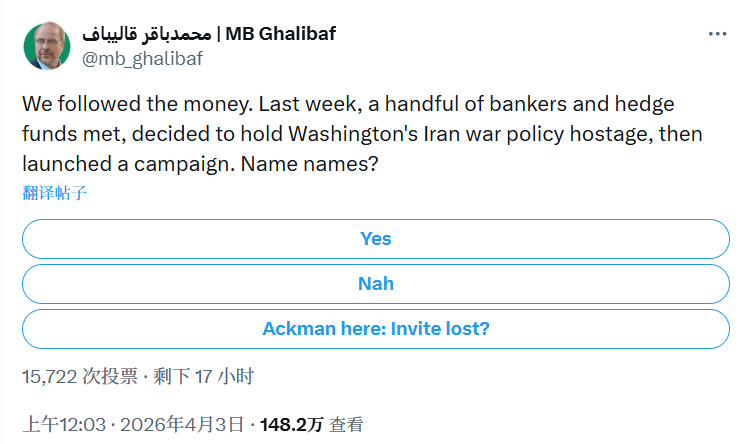This screenshot has height=444, width=745.
Task: Open the three-dot more options menu
Action: pyautogui.click(x=717, y=34)
